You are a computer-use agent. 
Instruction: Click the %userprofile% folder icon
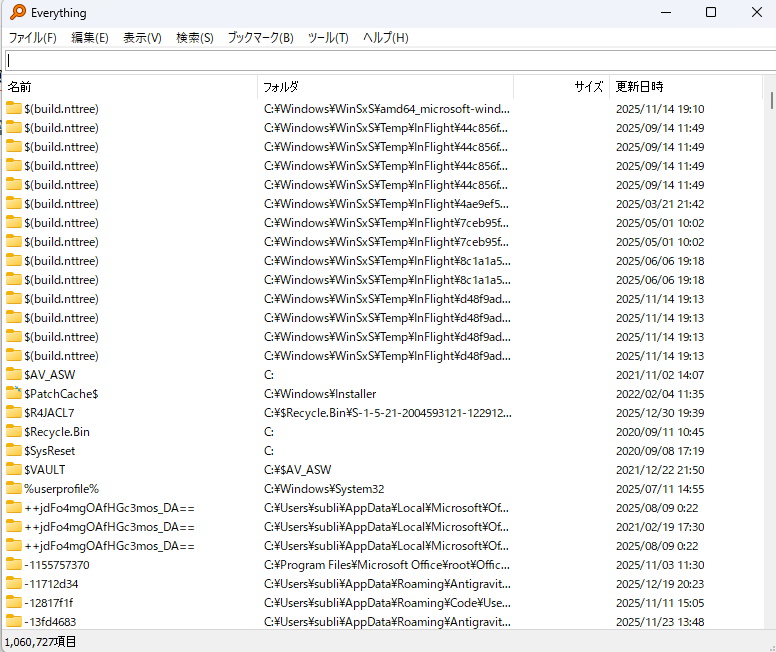point(14,488)
